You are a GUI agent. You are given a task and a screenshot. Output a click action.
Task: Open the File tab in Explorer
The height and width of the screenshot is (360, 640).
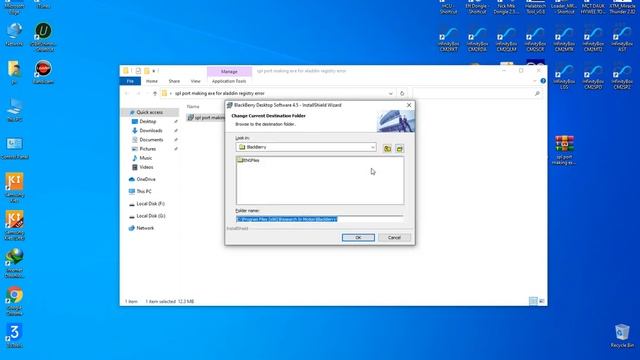click(130, 81)
